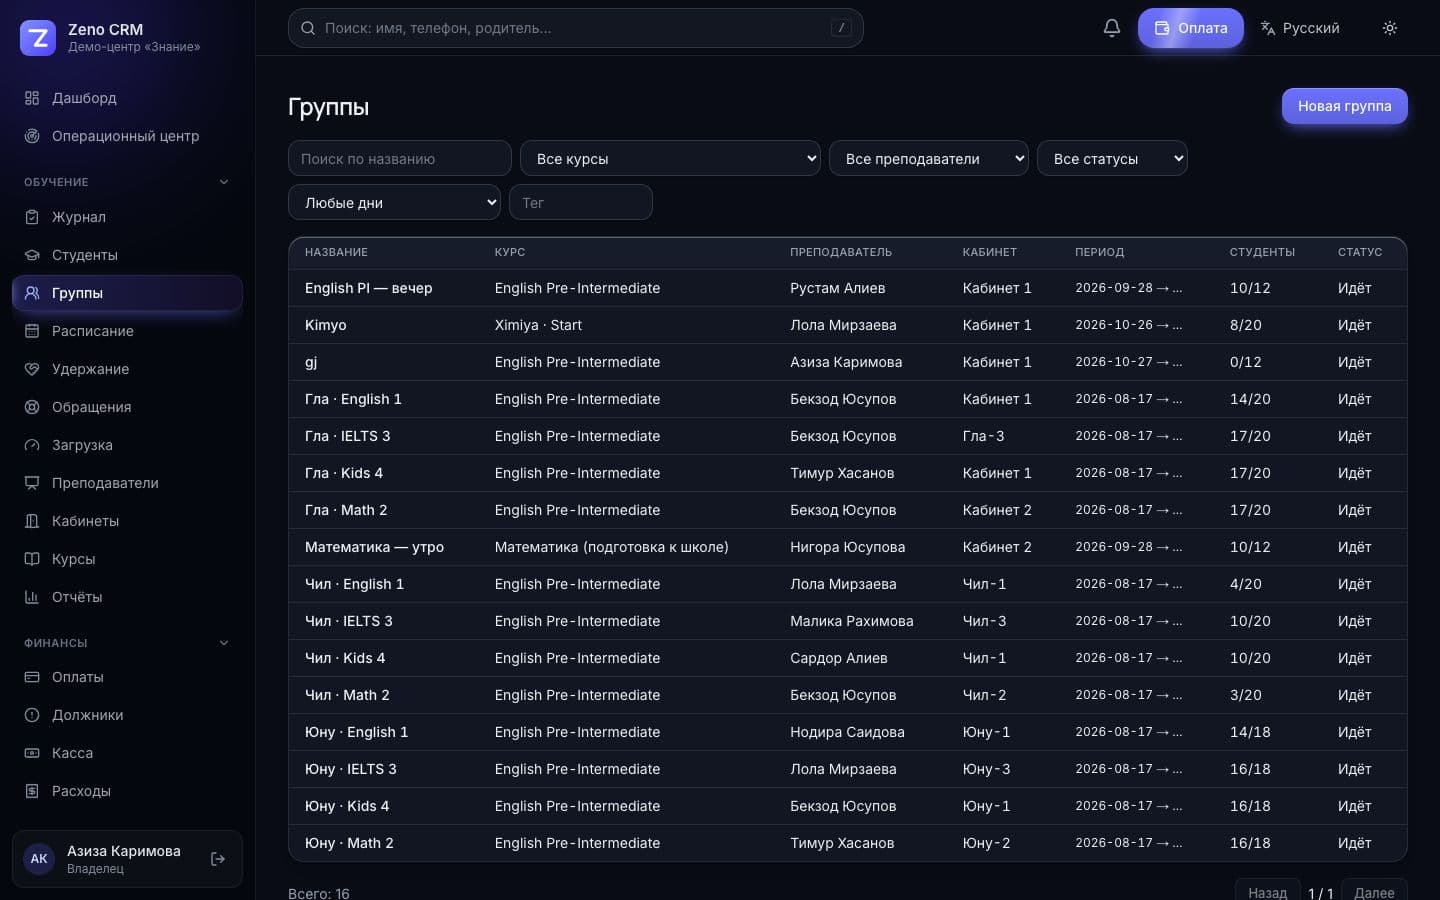Open Оплаты in the sidebar

[x=127, y=677]
